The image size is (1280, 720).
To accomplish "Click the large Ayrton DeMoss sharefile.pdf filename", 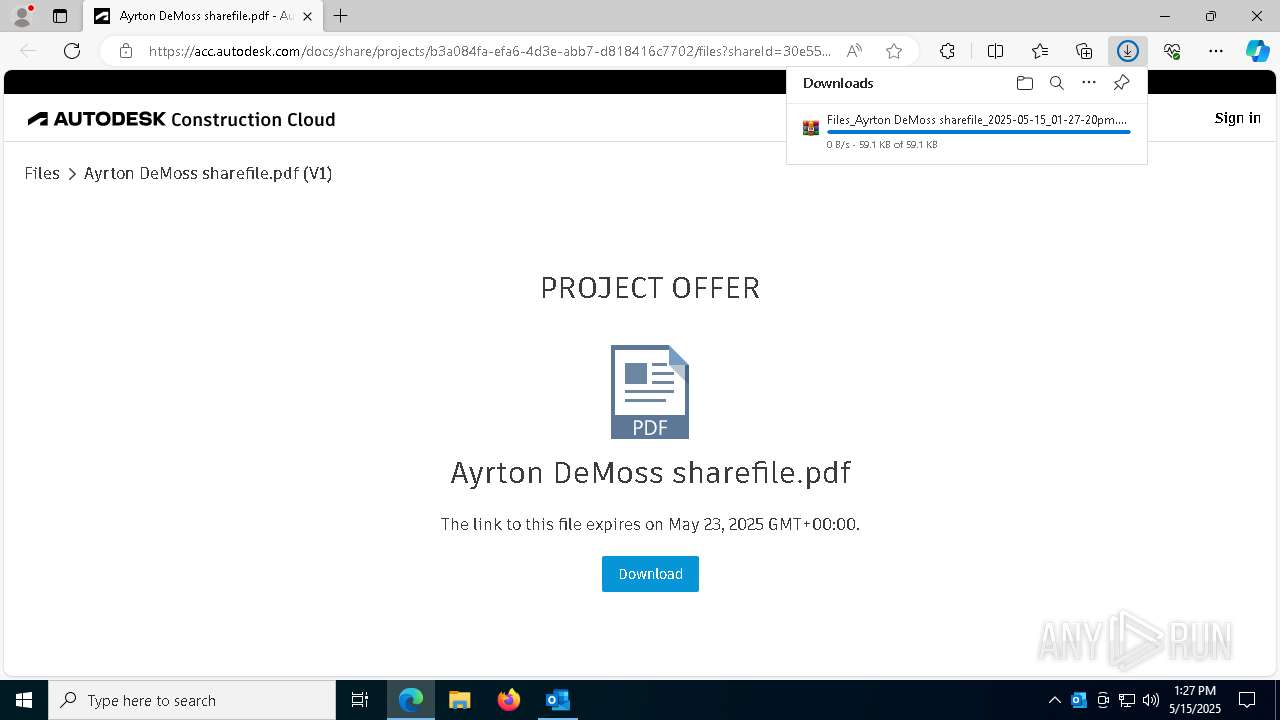I will pos(650,472).
